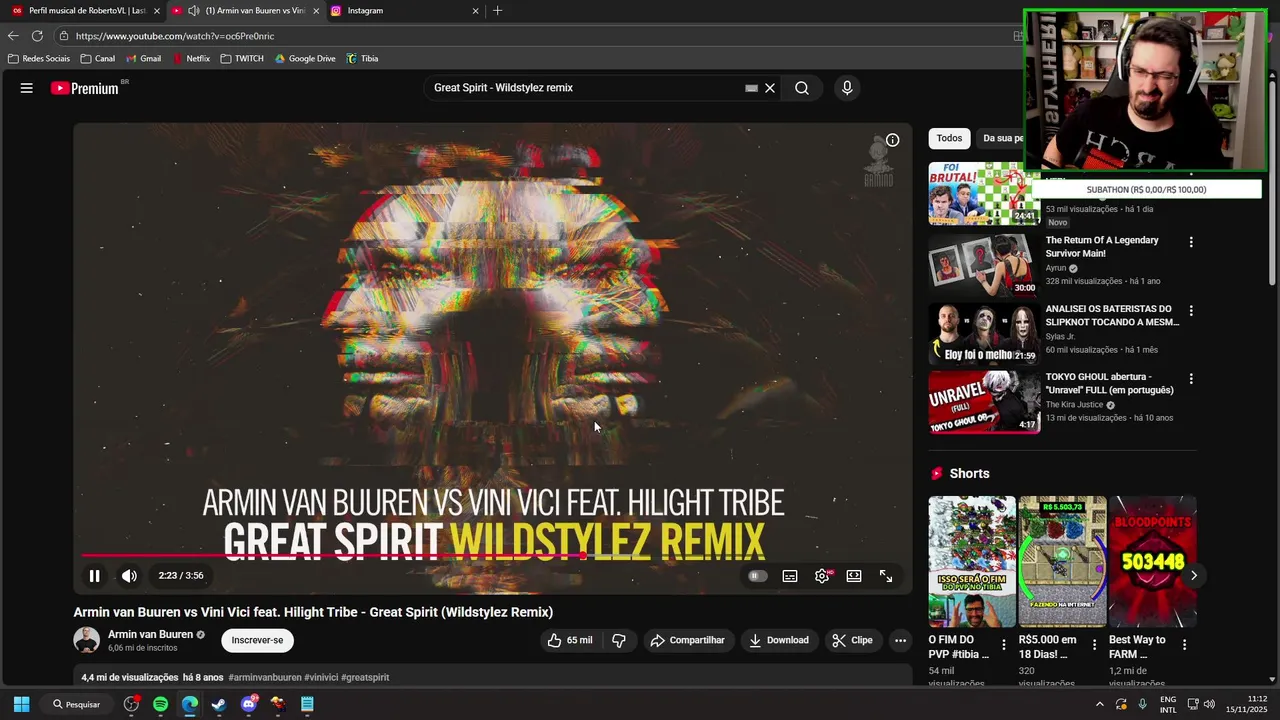
Task: Open player settings gear
Action: tap(822, 576)
